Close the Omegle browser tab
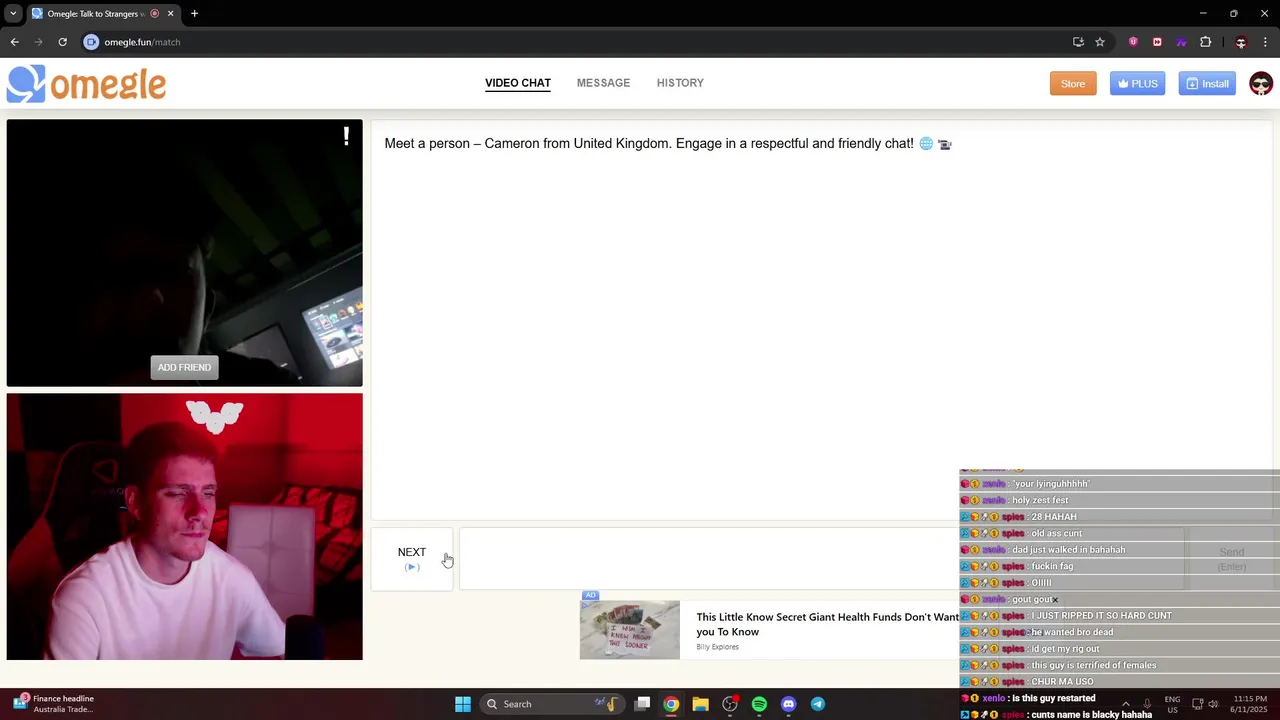 [170, 14]
